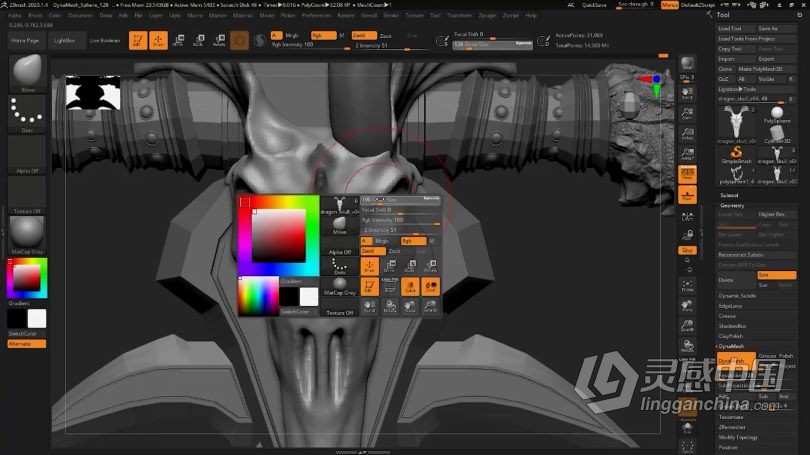Open the Preferences menu
The image size is (810, 455).
click(316, 15)
